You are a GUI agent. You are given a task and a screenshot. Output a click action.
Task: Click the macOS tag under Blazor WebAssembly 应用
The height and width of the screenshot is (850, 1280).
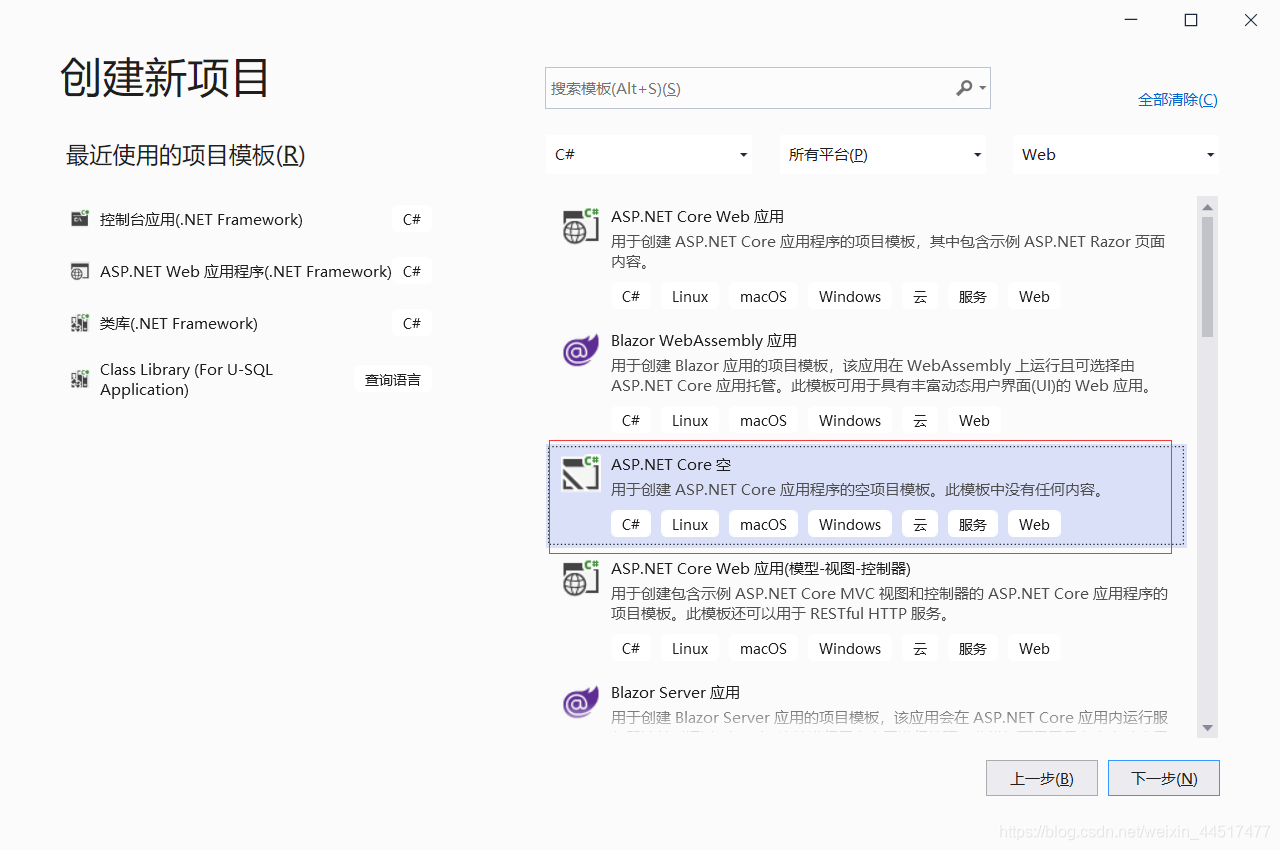763,420
